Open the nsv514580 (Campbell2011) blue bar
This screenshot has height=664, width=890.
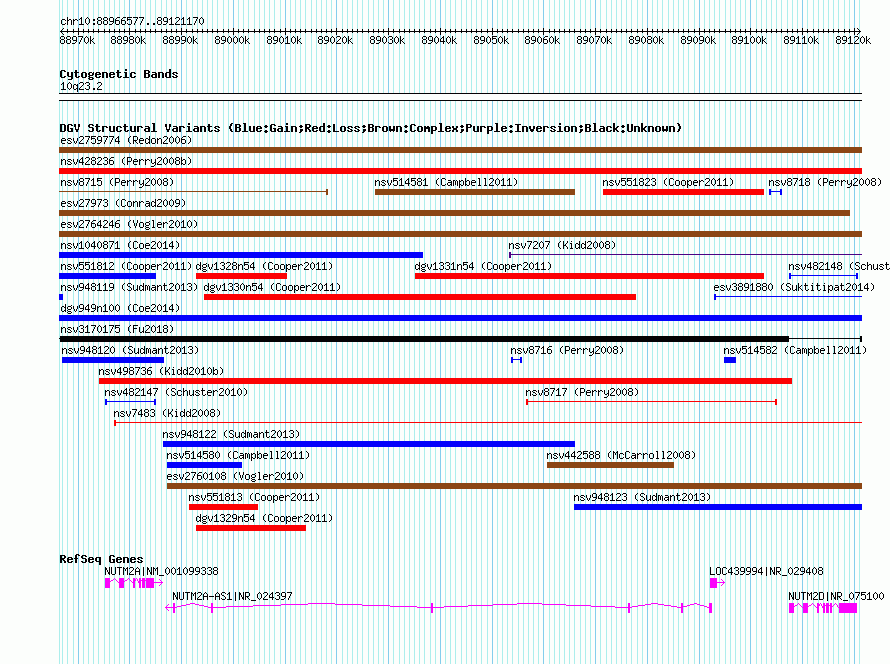[204, 465]
